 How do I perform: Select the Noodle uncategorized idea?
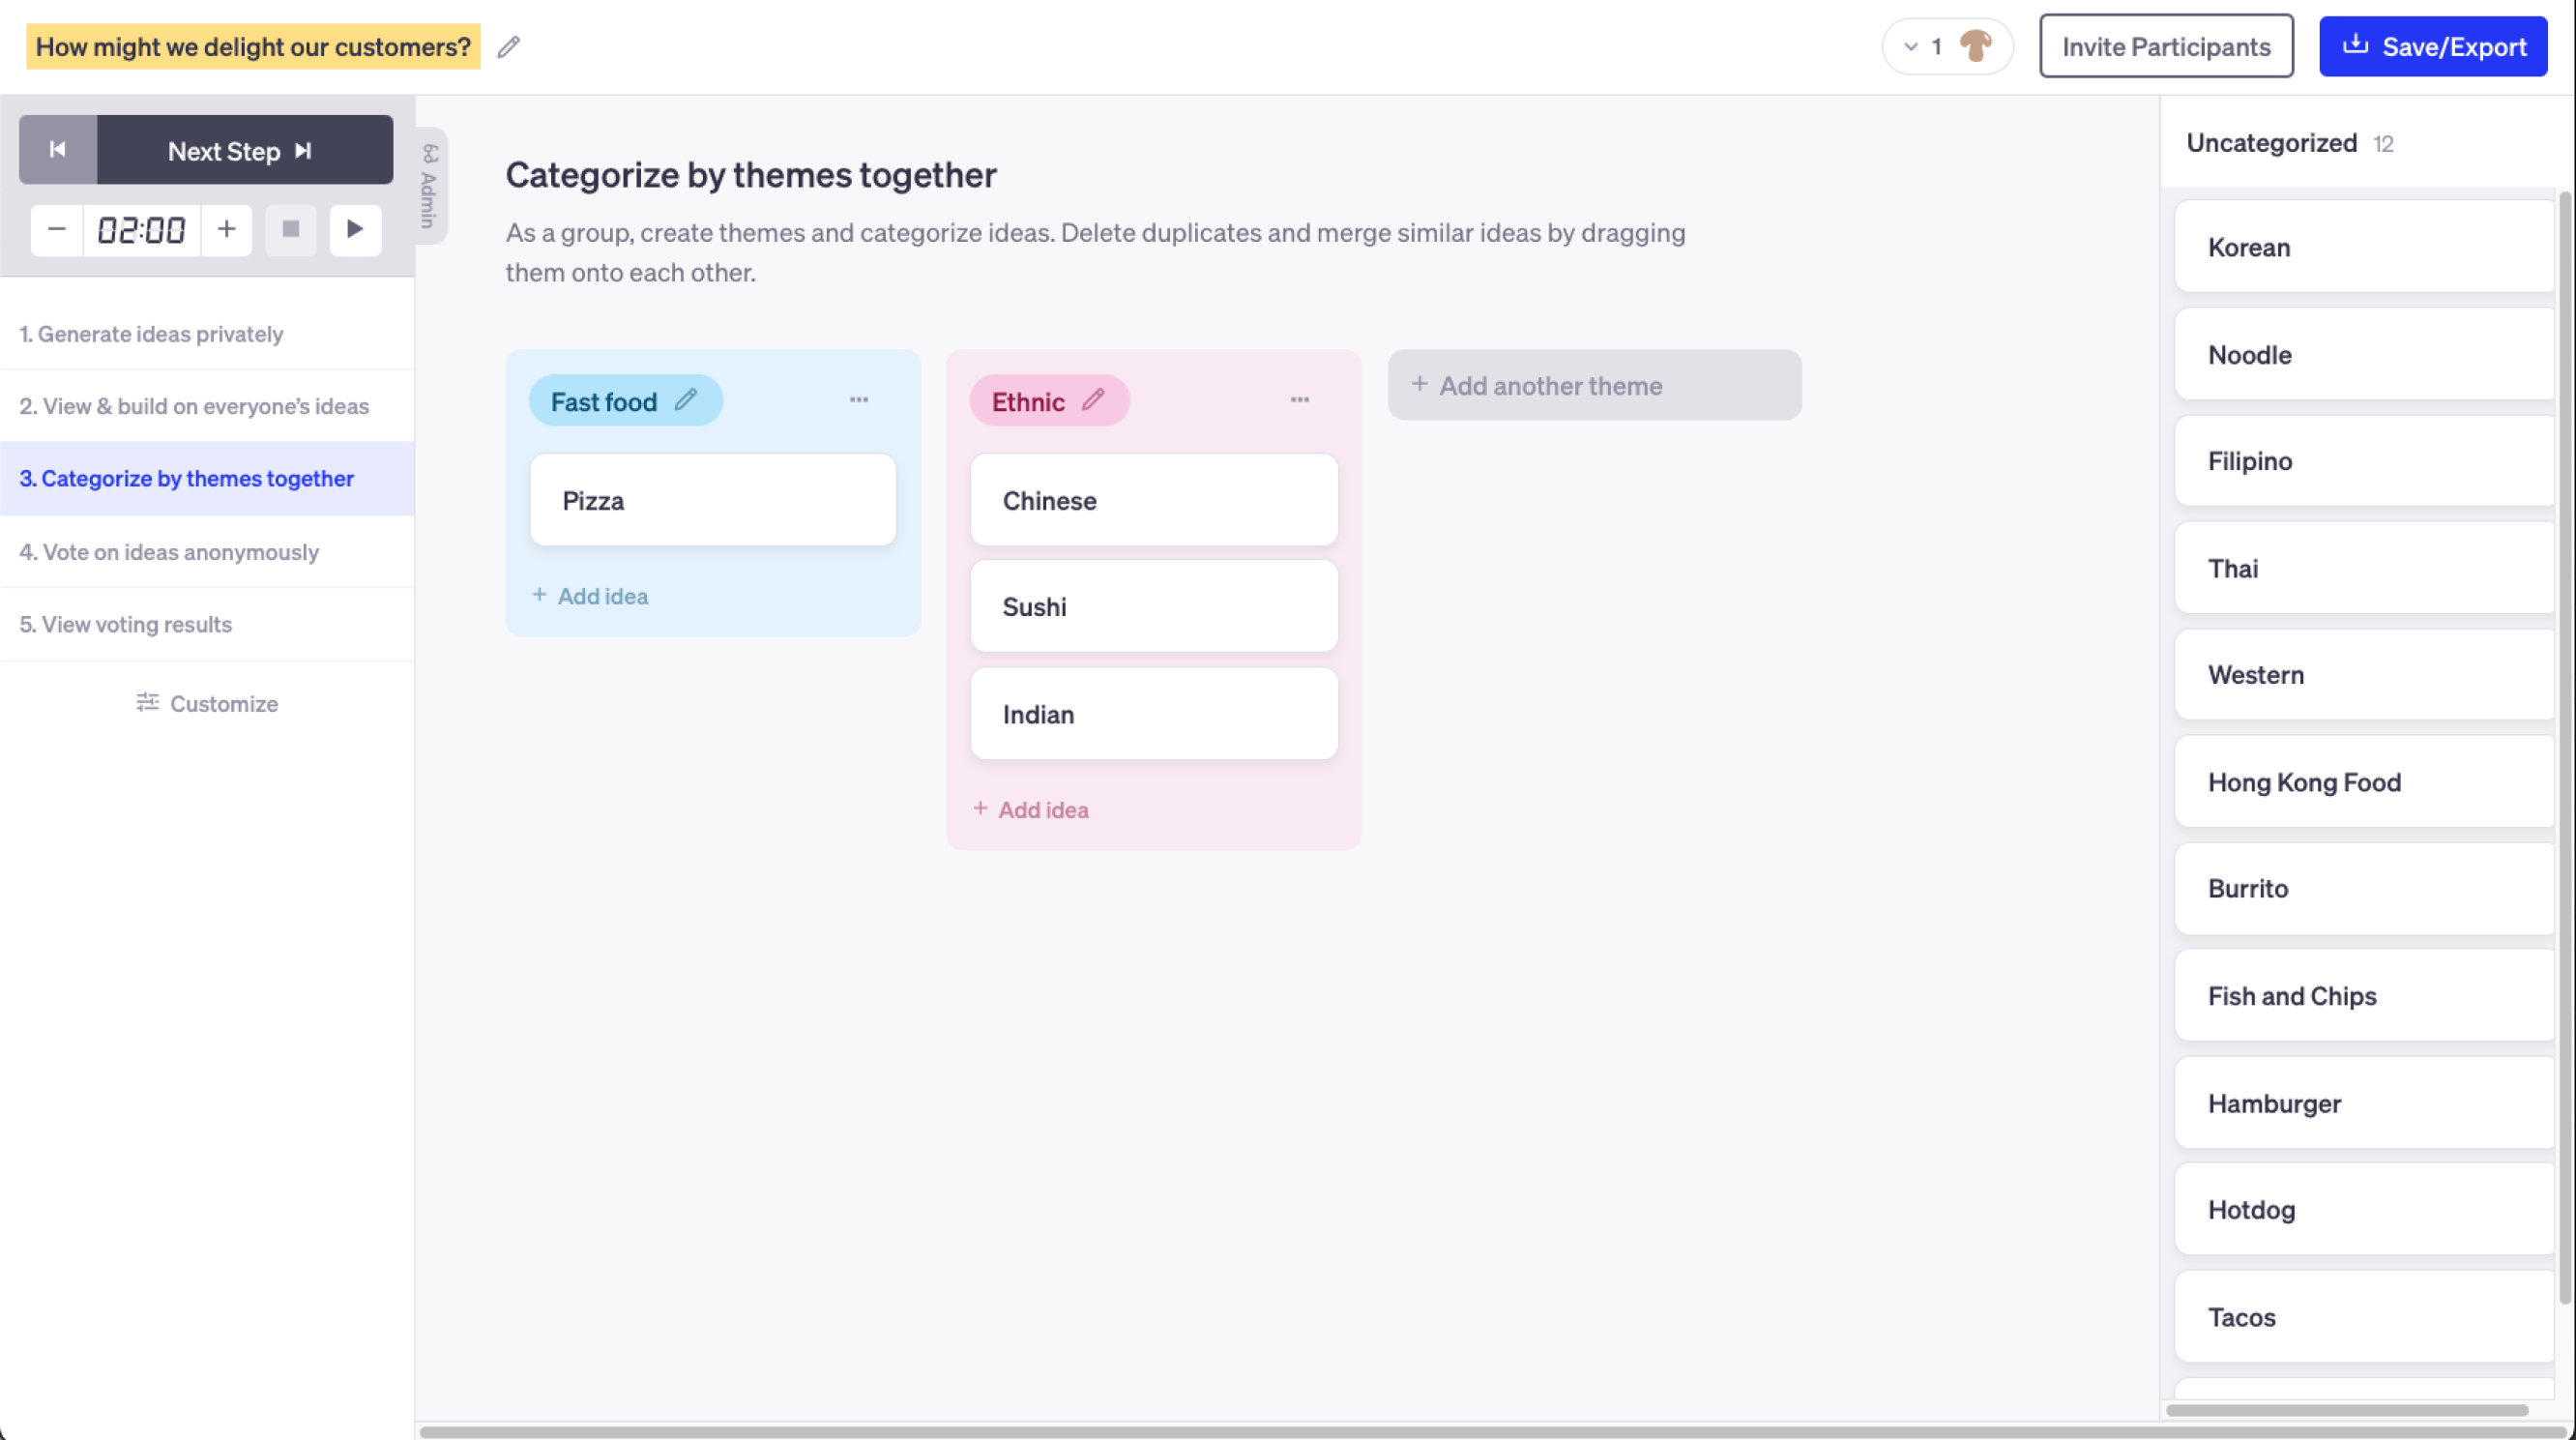tap(2365, 353)
